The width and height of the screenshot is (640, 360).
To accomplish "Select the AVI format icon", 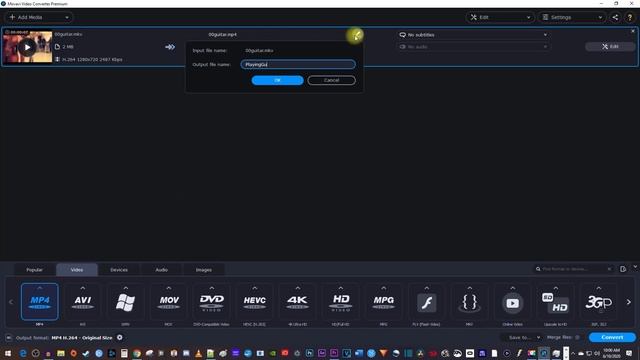I will [82, 302].
